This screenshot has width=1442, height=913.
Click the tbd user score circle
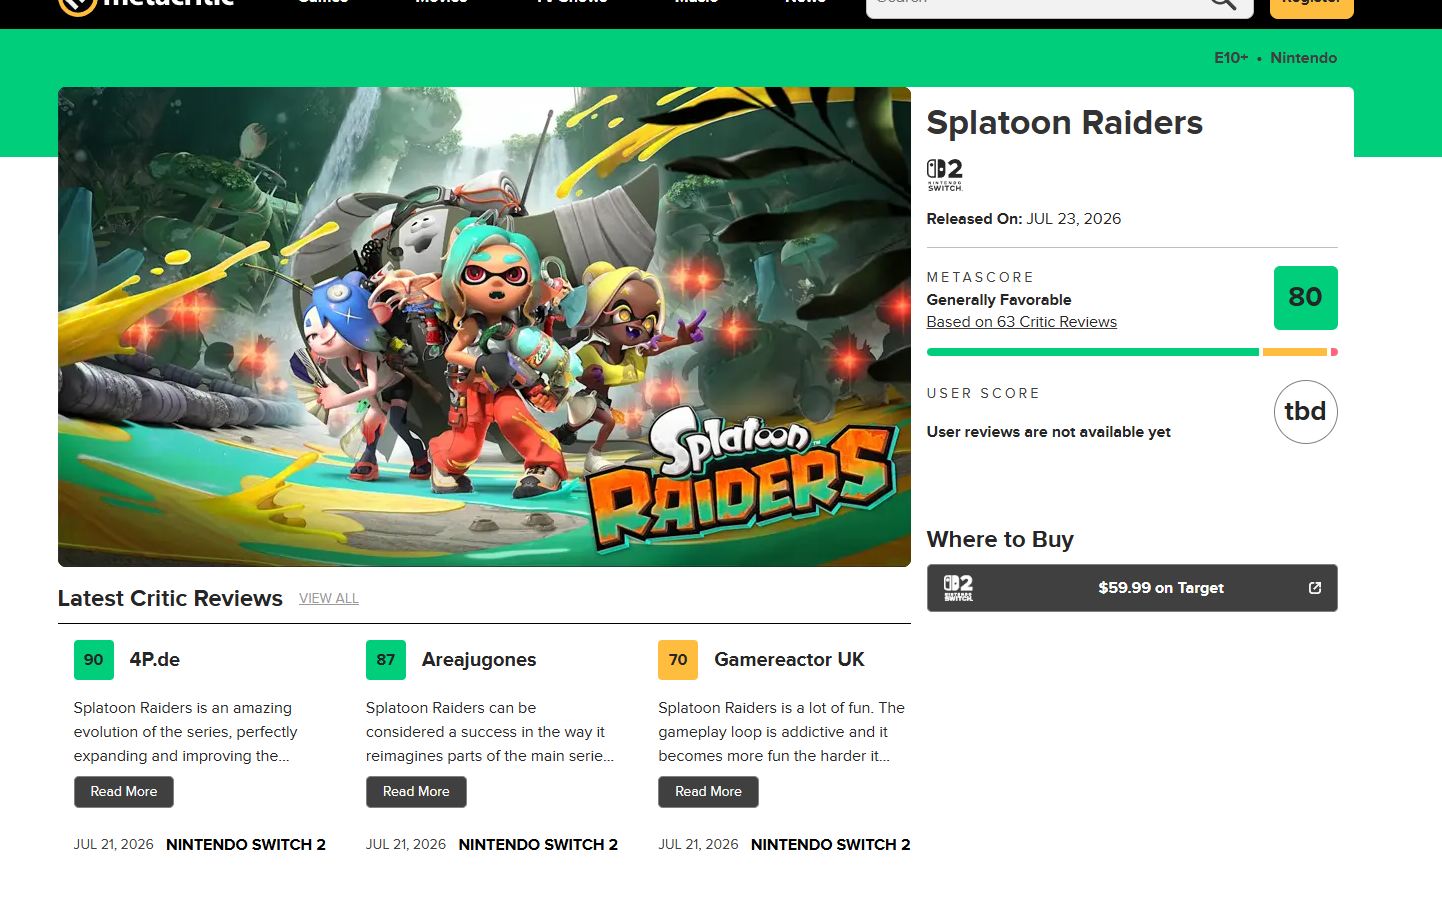[1305, 412]
